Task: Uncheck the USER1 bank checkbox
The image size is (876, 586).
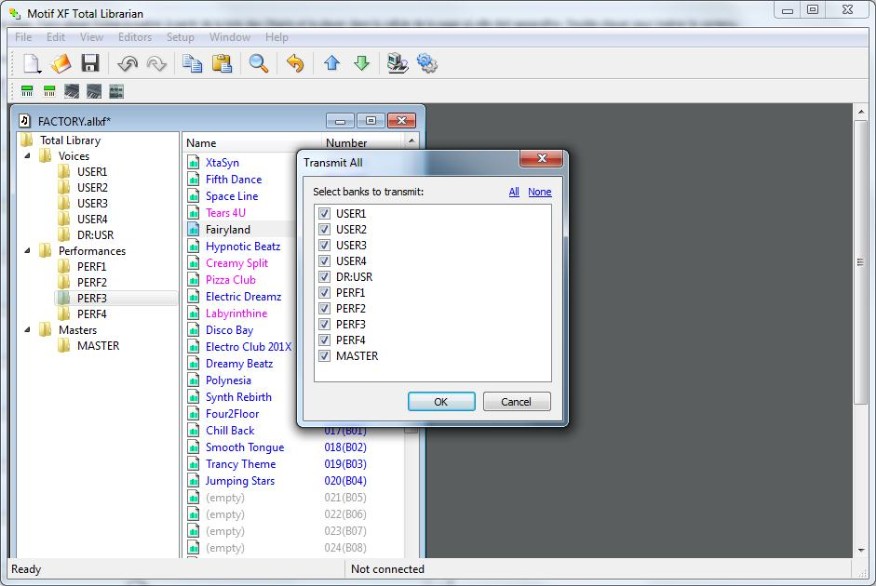Action: point(324,213)
